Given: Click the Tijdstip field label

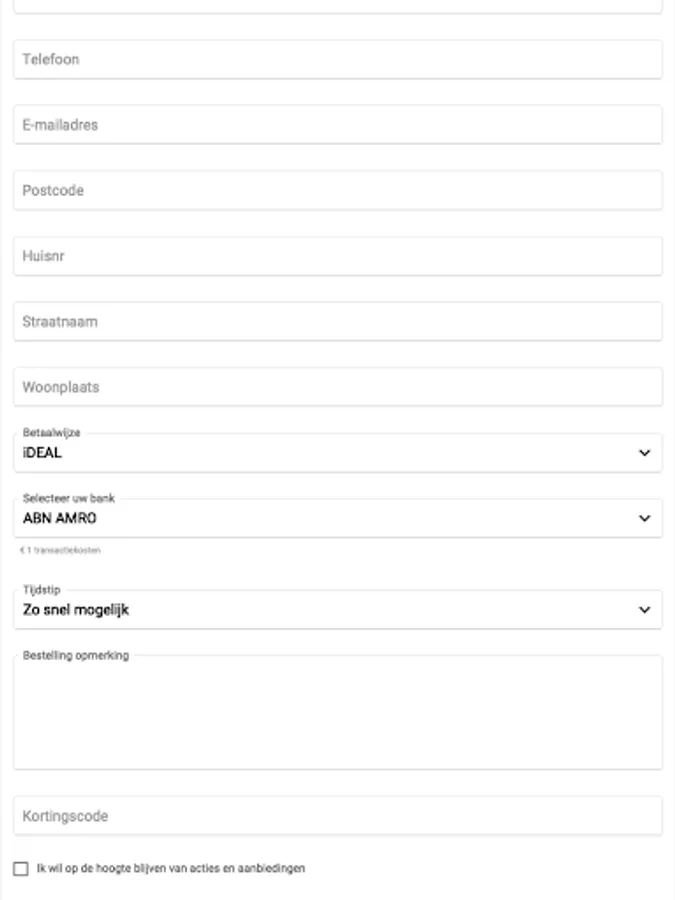Looking at the screenshot, I should [41, 590].
